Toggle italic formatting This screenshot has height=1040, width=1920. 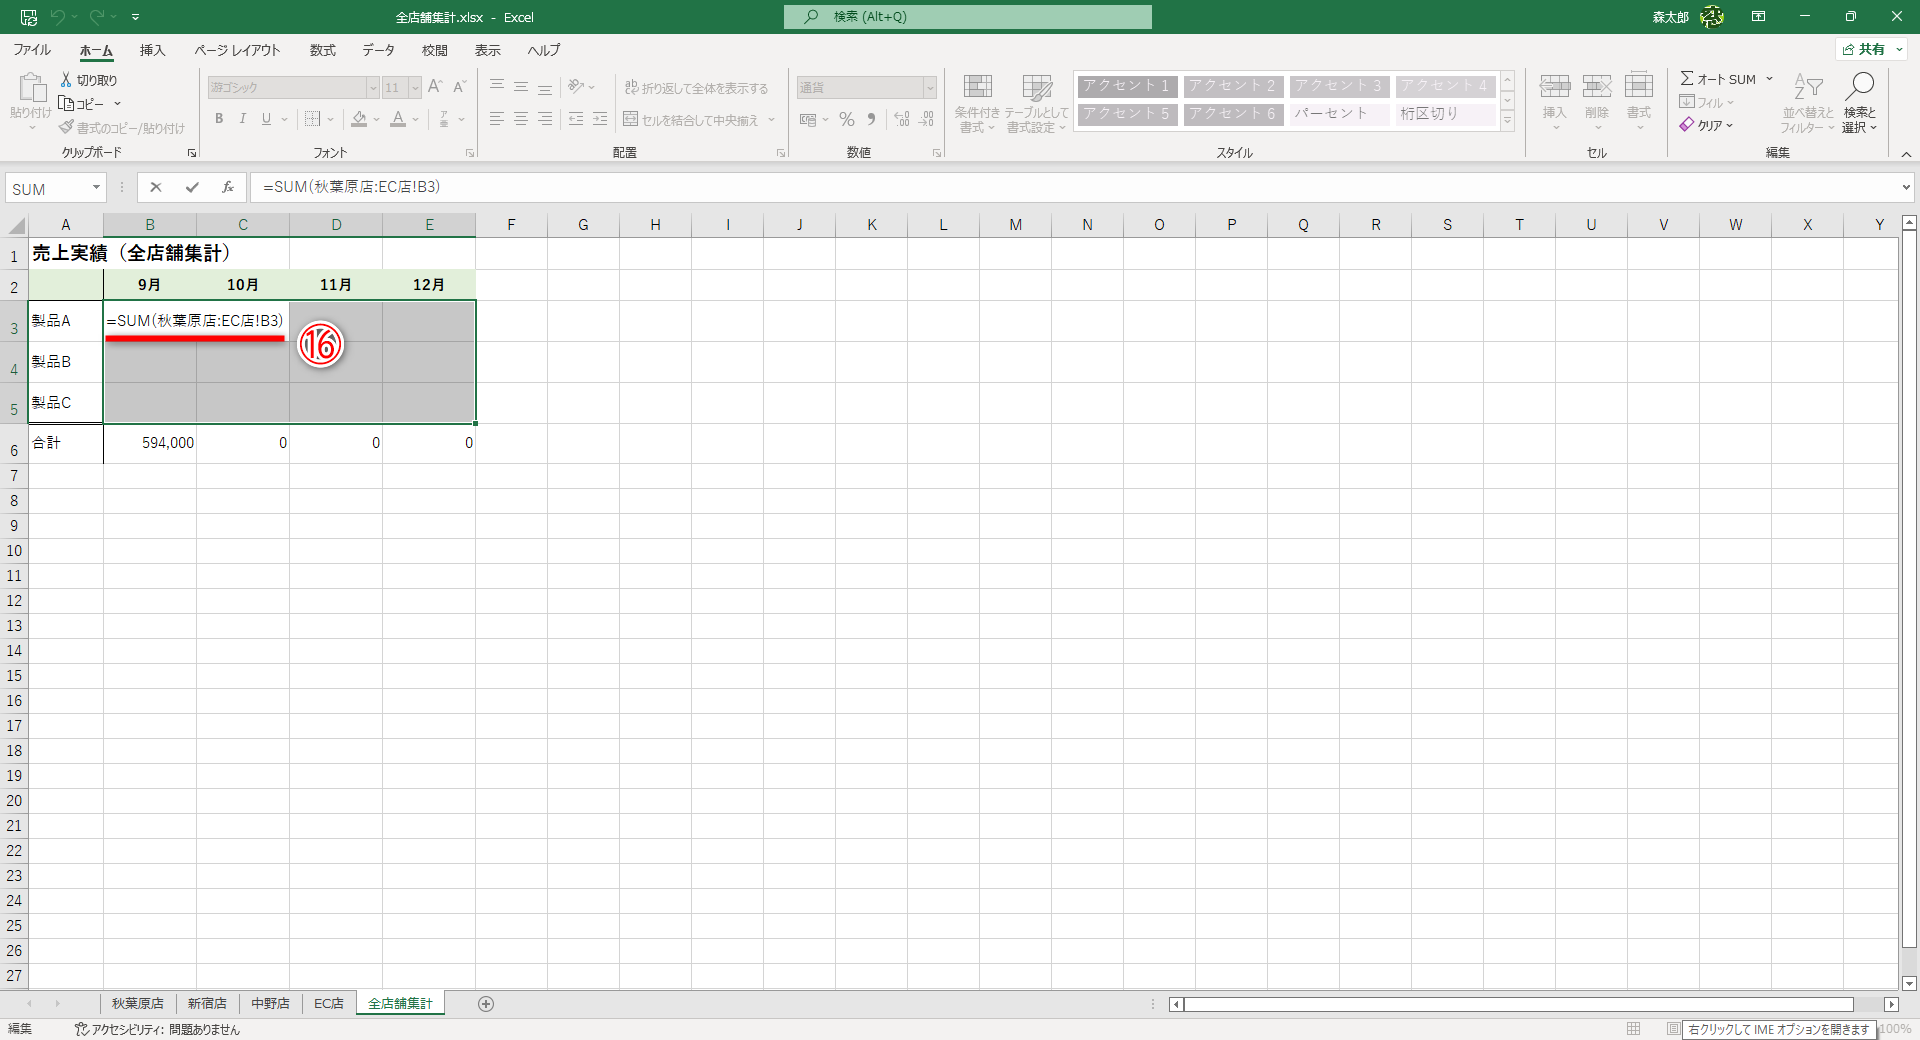242,119
